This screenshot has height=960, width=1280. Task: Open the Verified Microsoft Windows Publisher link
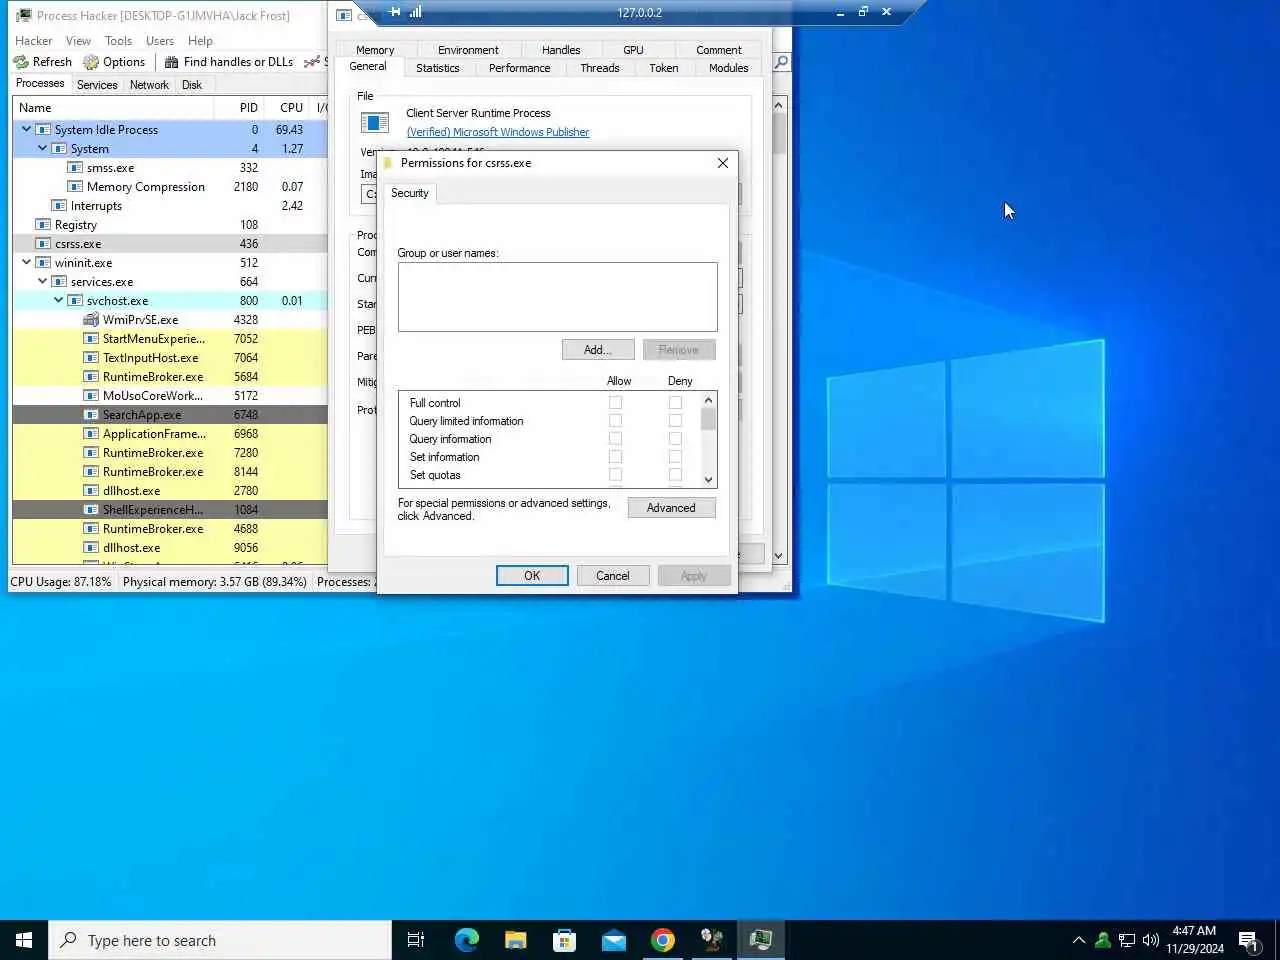pyautogui.click(x=498, y=132)
